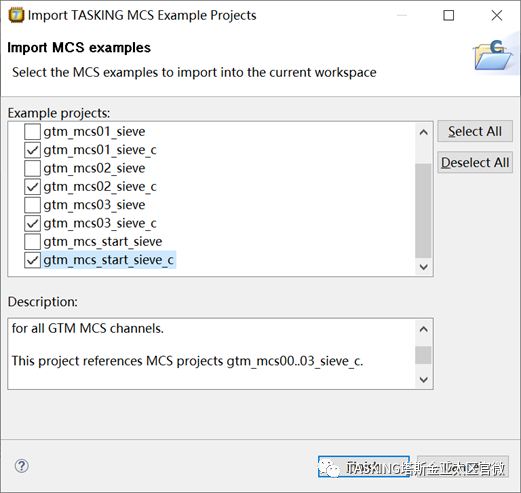
Task: Click the TASKING app icon in title bar
Action: point(16,15)
